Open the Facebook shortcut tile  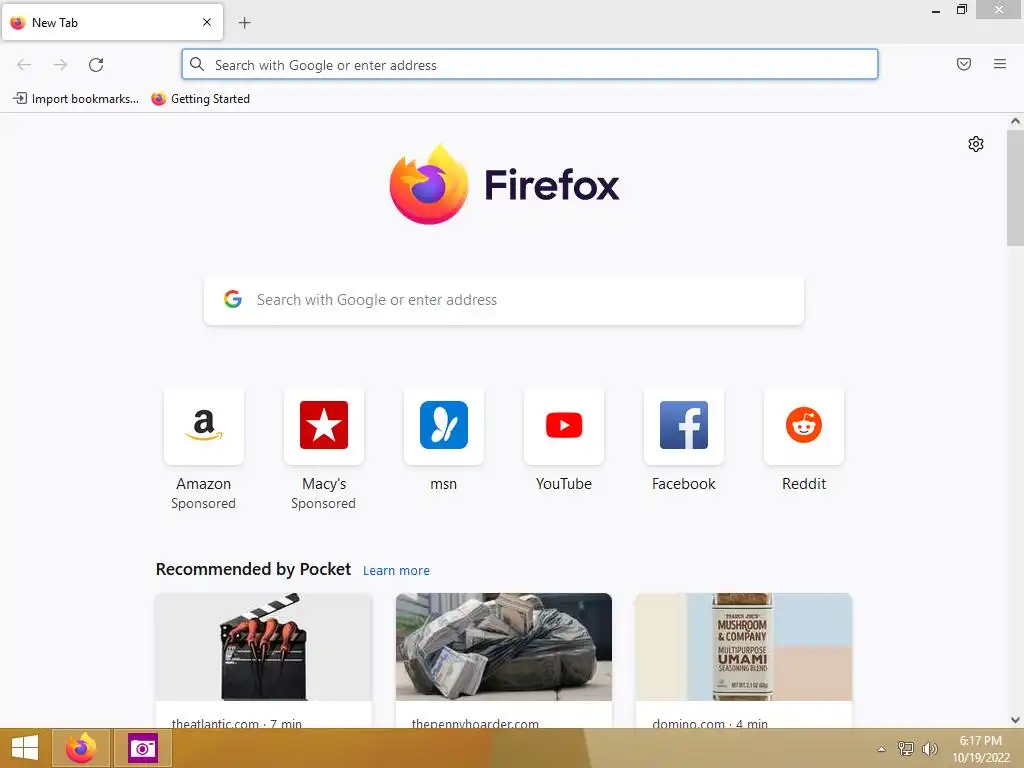[x=684, y=426]
